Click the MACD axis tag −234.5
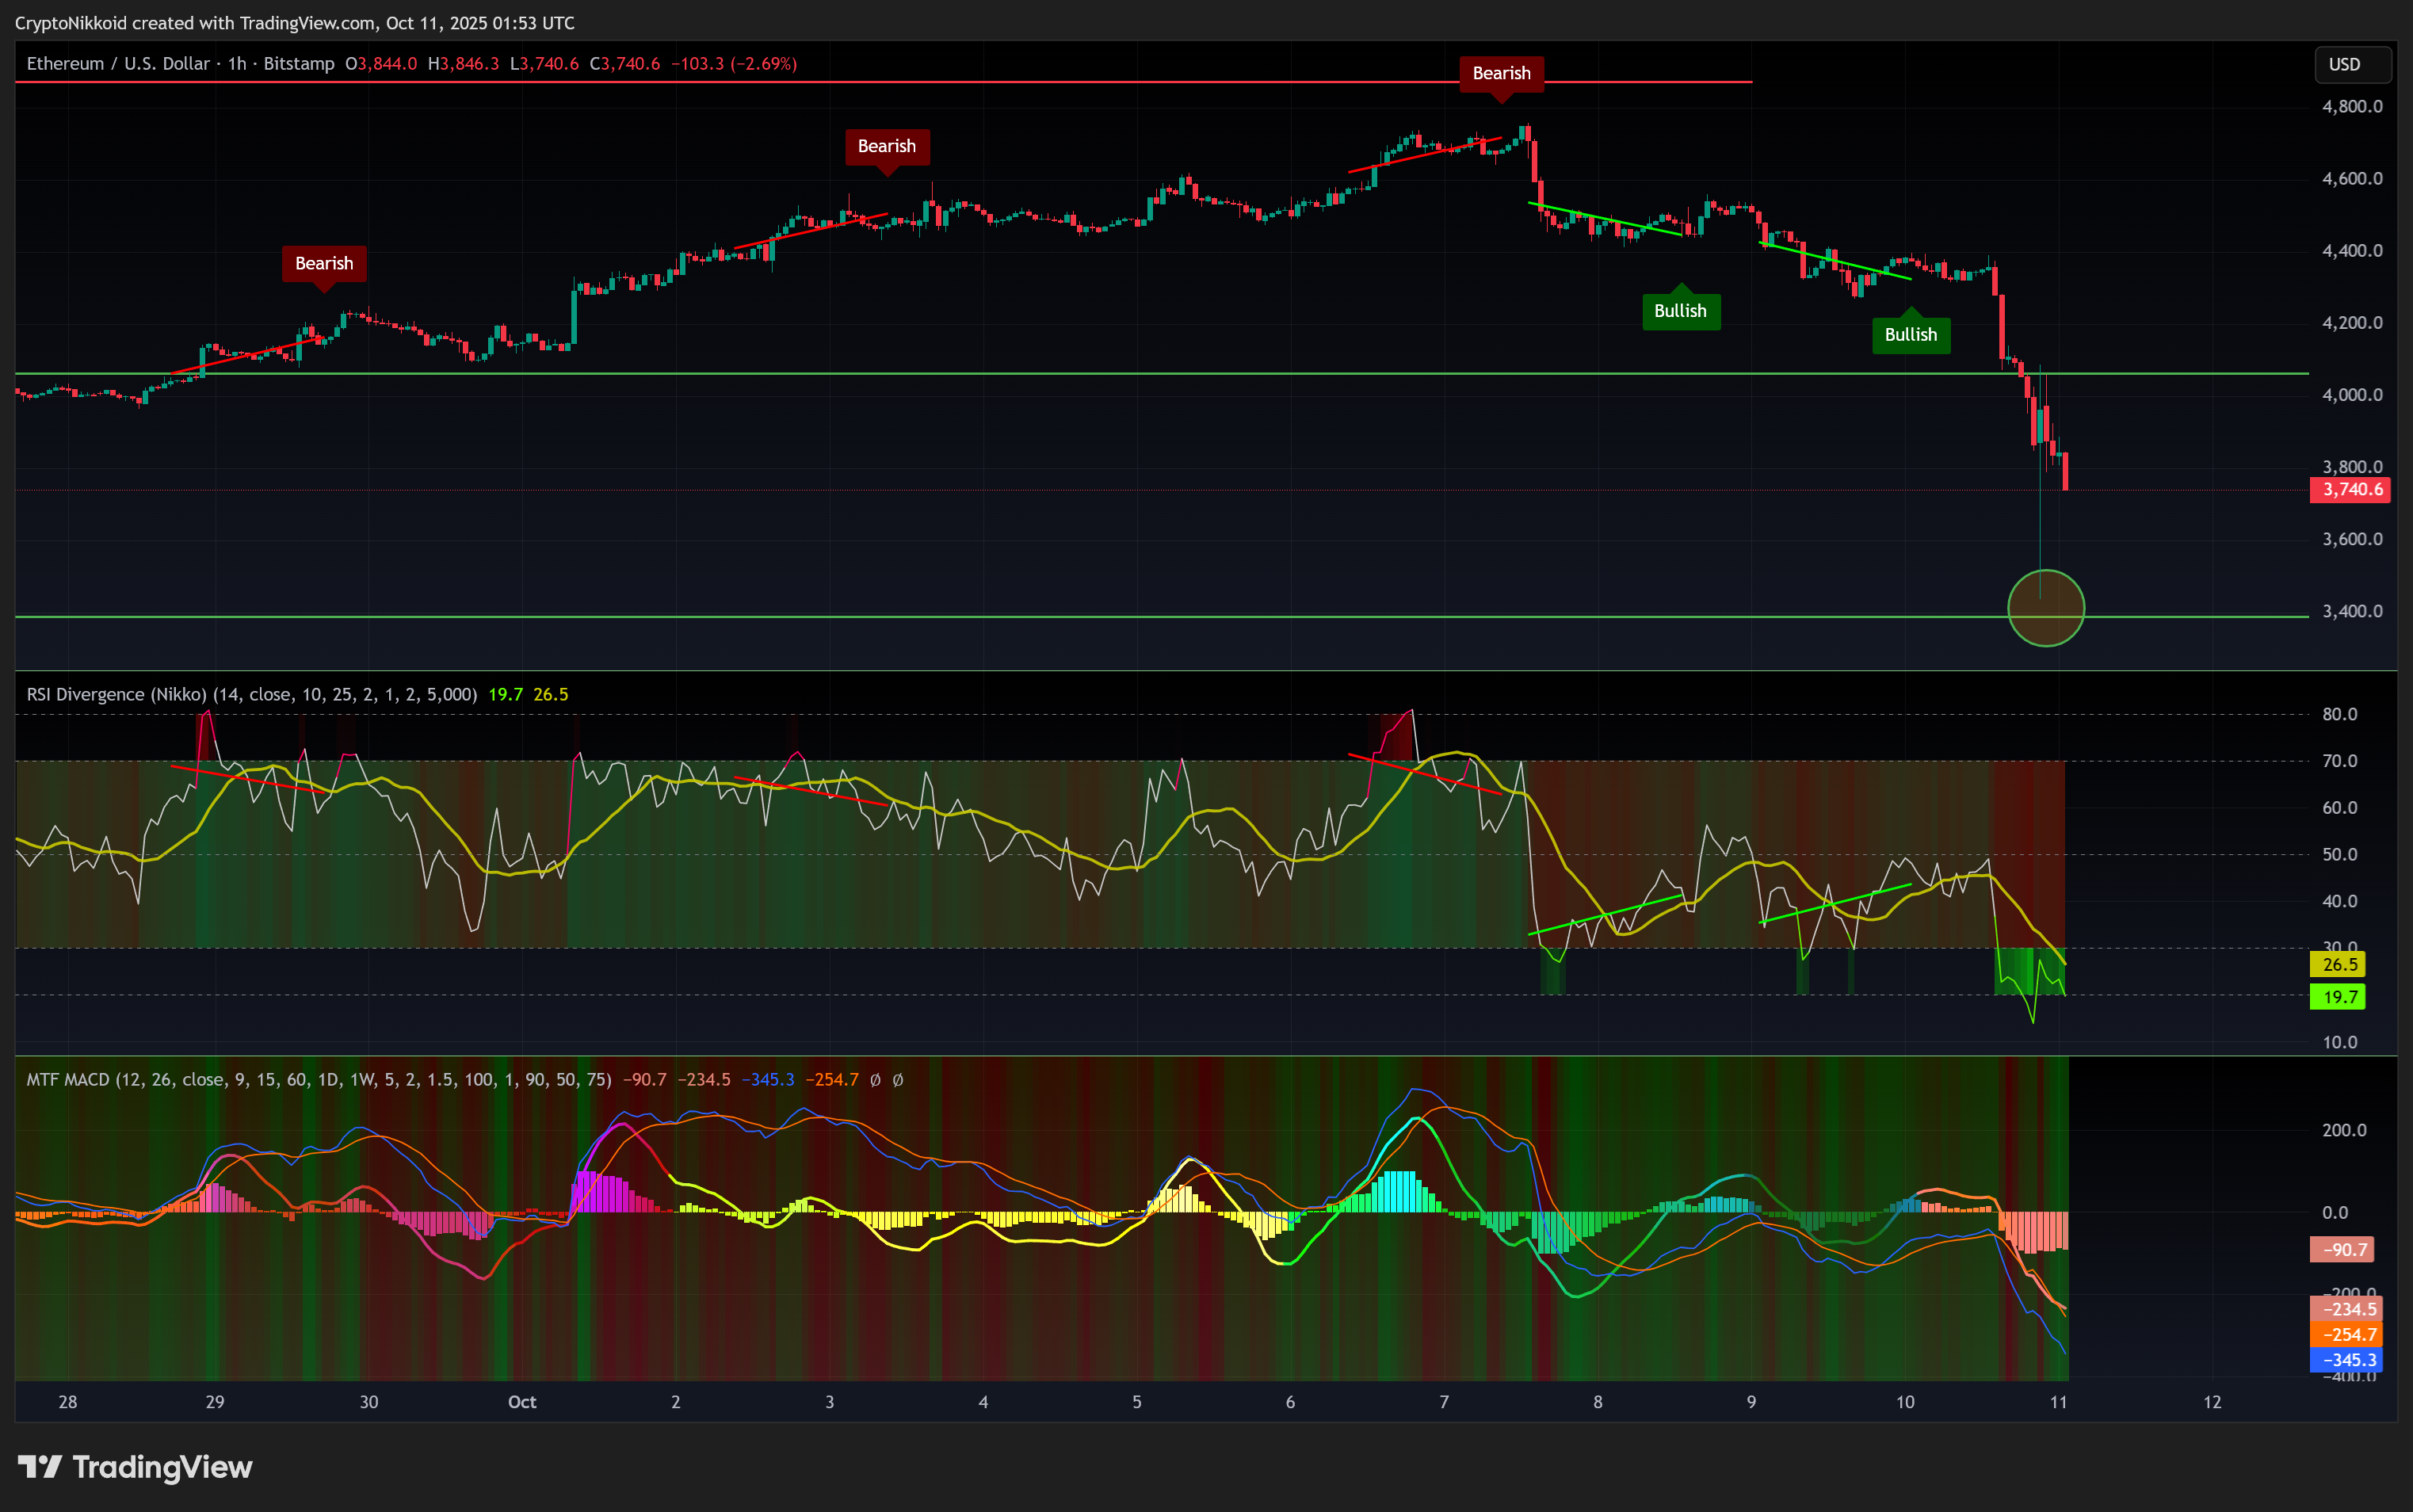This screenshot has width=2413, height=1512. tap(2346, 1309)
